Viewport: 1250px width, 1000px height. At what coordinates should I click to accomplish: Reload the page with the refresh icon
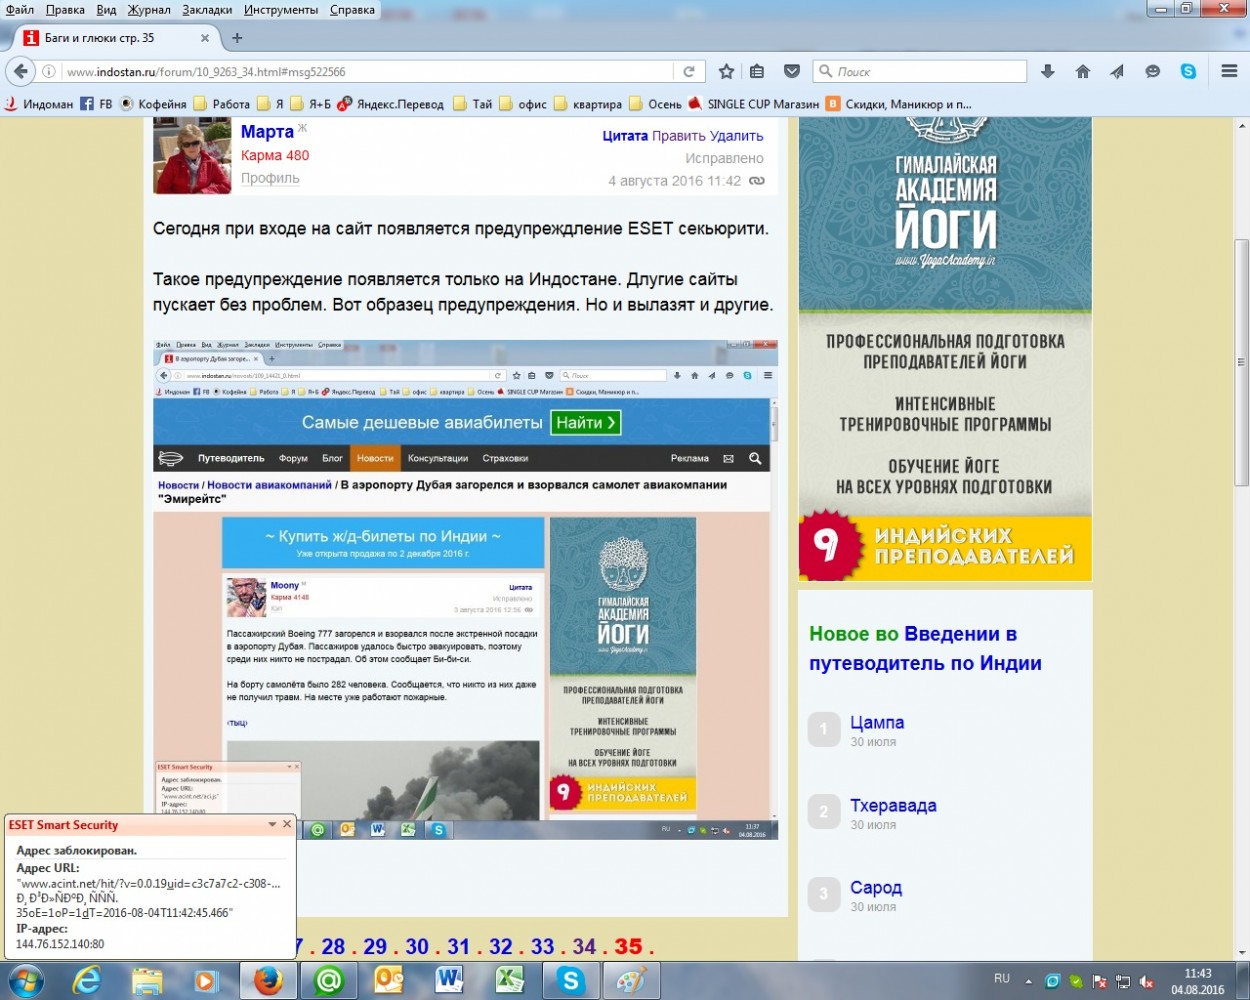click(x=689, y=72)
